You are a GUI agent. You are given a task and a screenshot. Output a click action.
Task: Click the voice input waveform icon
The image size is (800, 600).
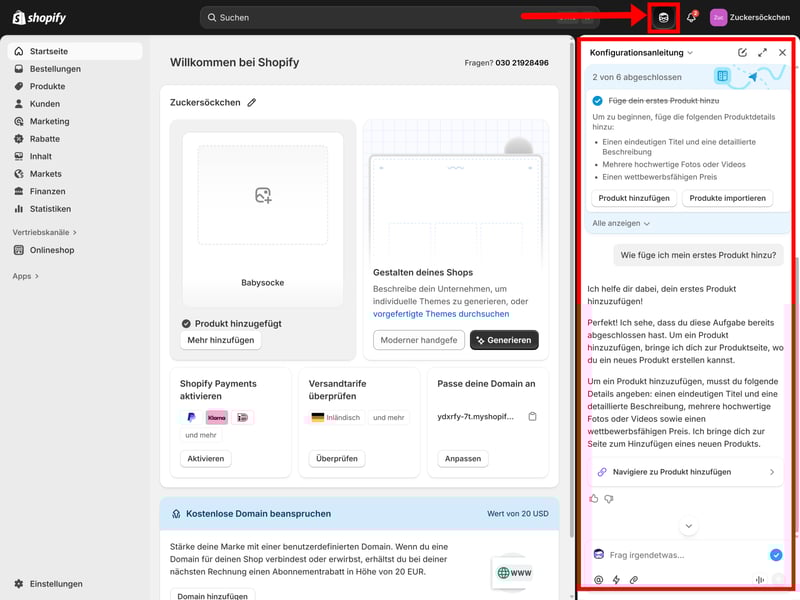(761, 579)
